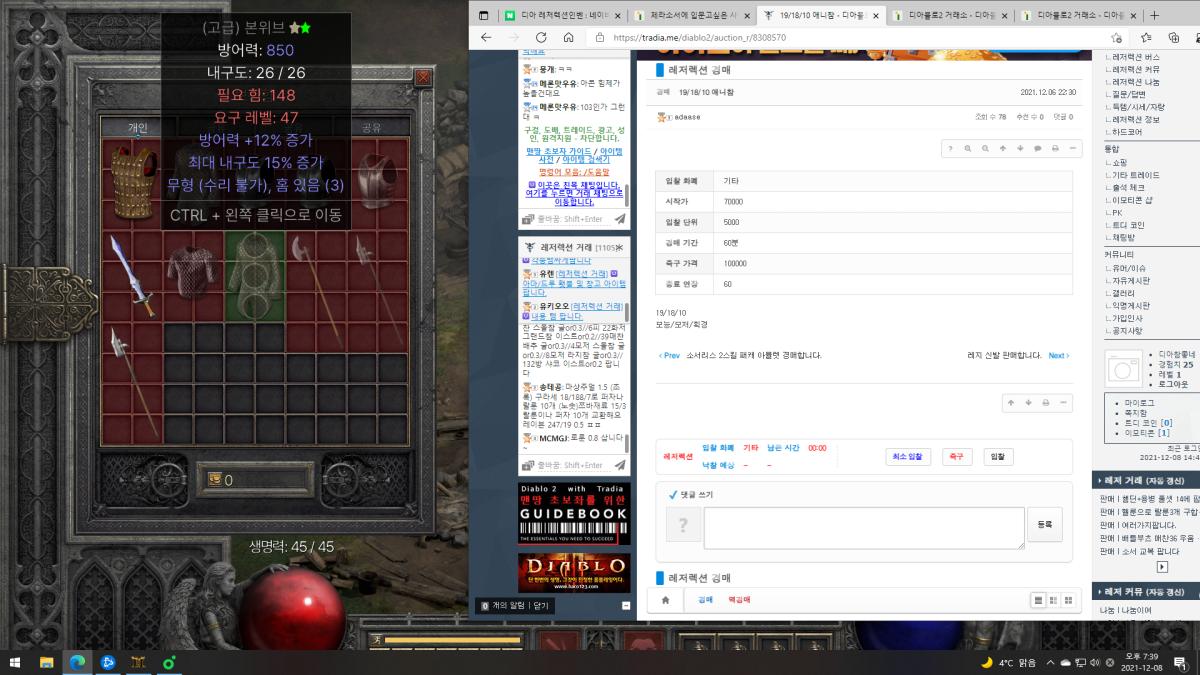The width and height of the screenshot is (1200, 675).
Task: Open the Diablo 2 Guidebook banner
Action: tap(574, 514)
